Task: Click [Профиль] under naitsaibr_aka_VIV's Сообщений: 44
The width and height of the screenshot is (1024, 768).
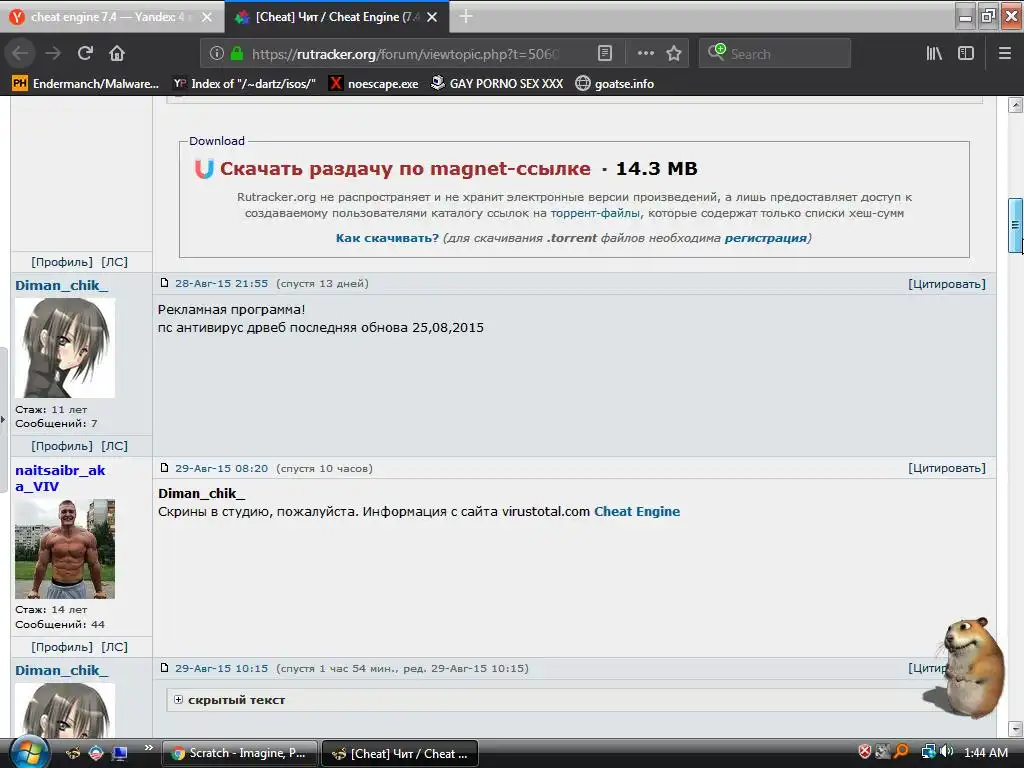Action: pos(62,647)
